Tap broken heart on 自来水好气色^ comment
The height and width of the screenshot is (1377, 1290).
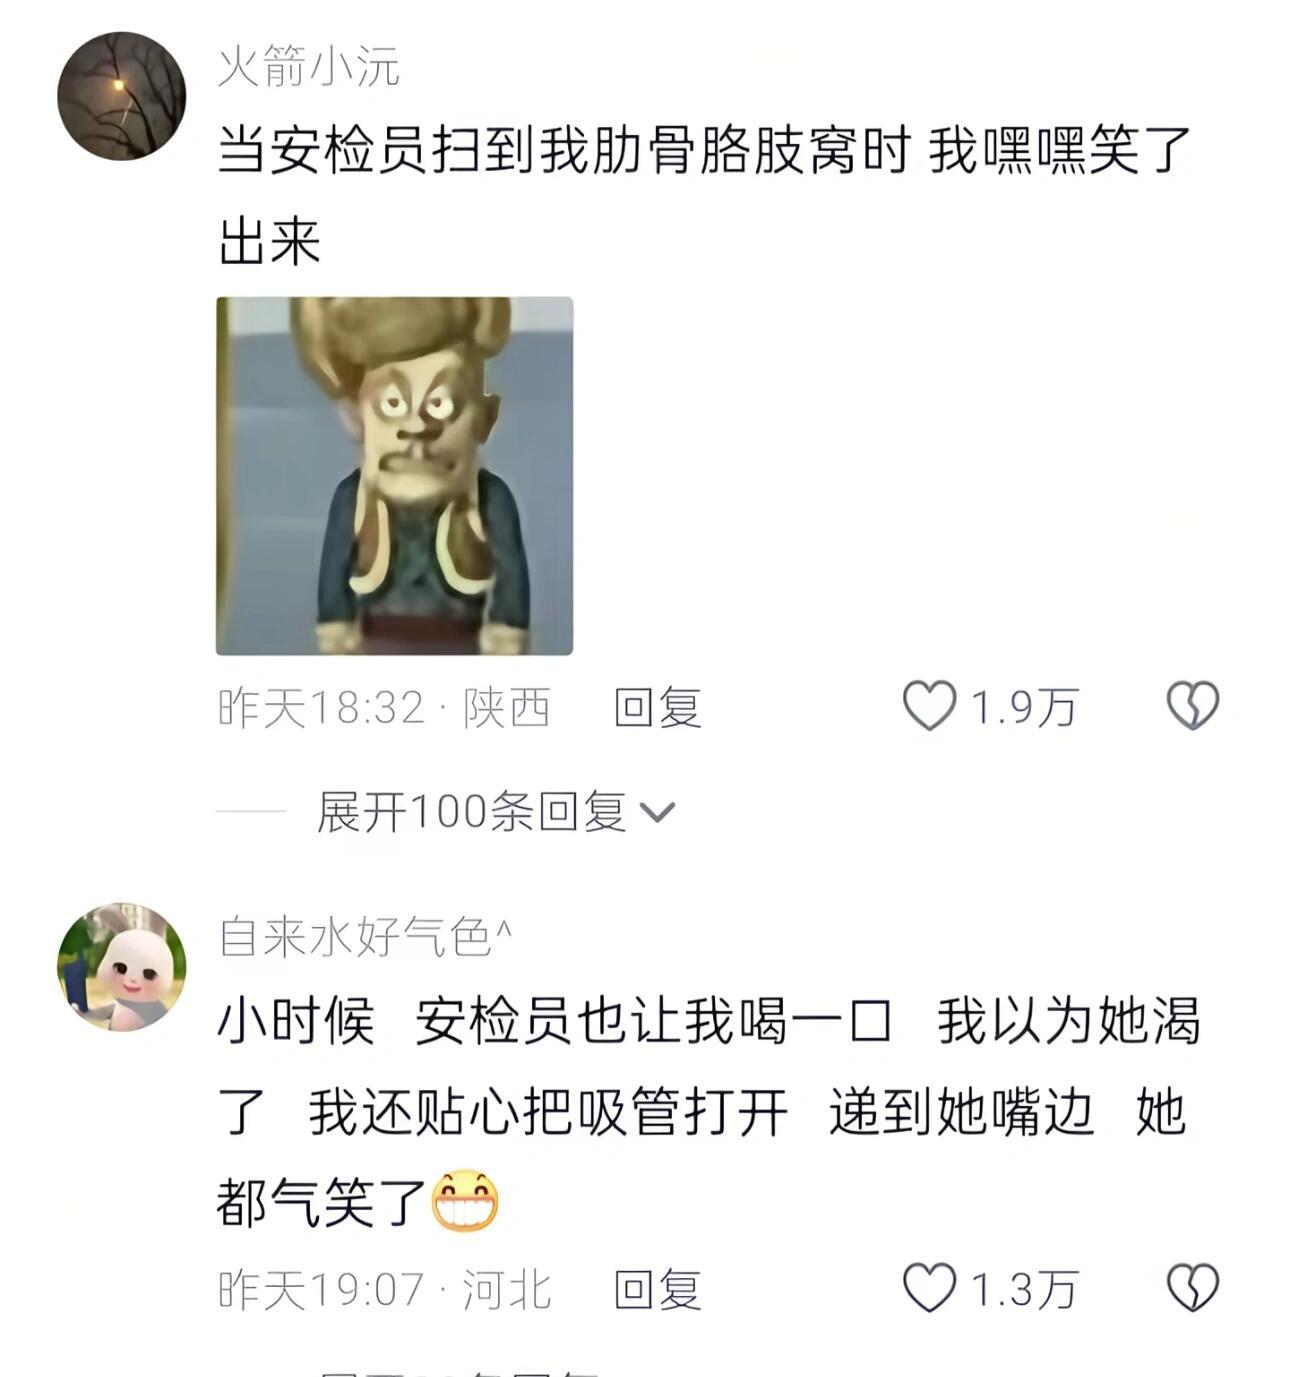(x=1193, y=1288)
